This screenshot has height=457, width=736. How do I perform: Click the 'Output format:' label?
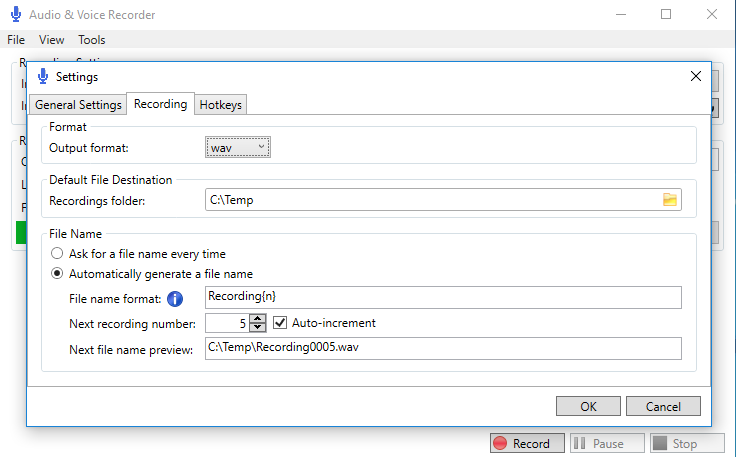click(x=89, y=148)
